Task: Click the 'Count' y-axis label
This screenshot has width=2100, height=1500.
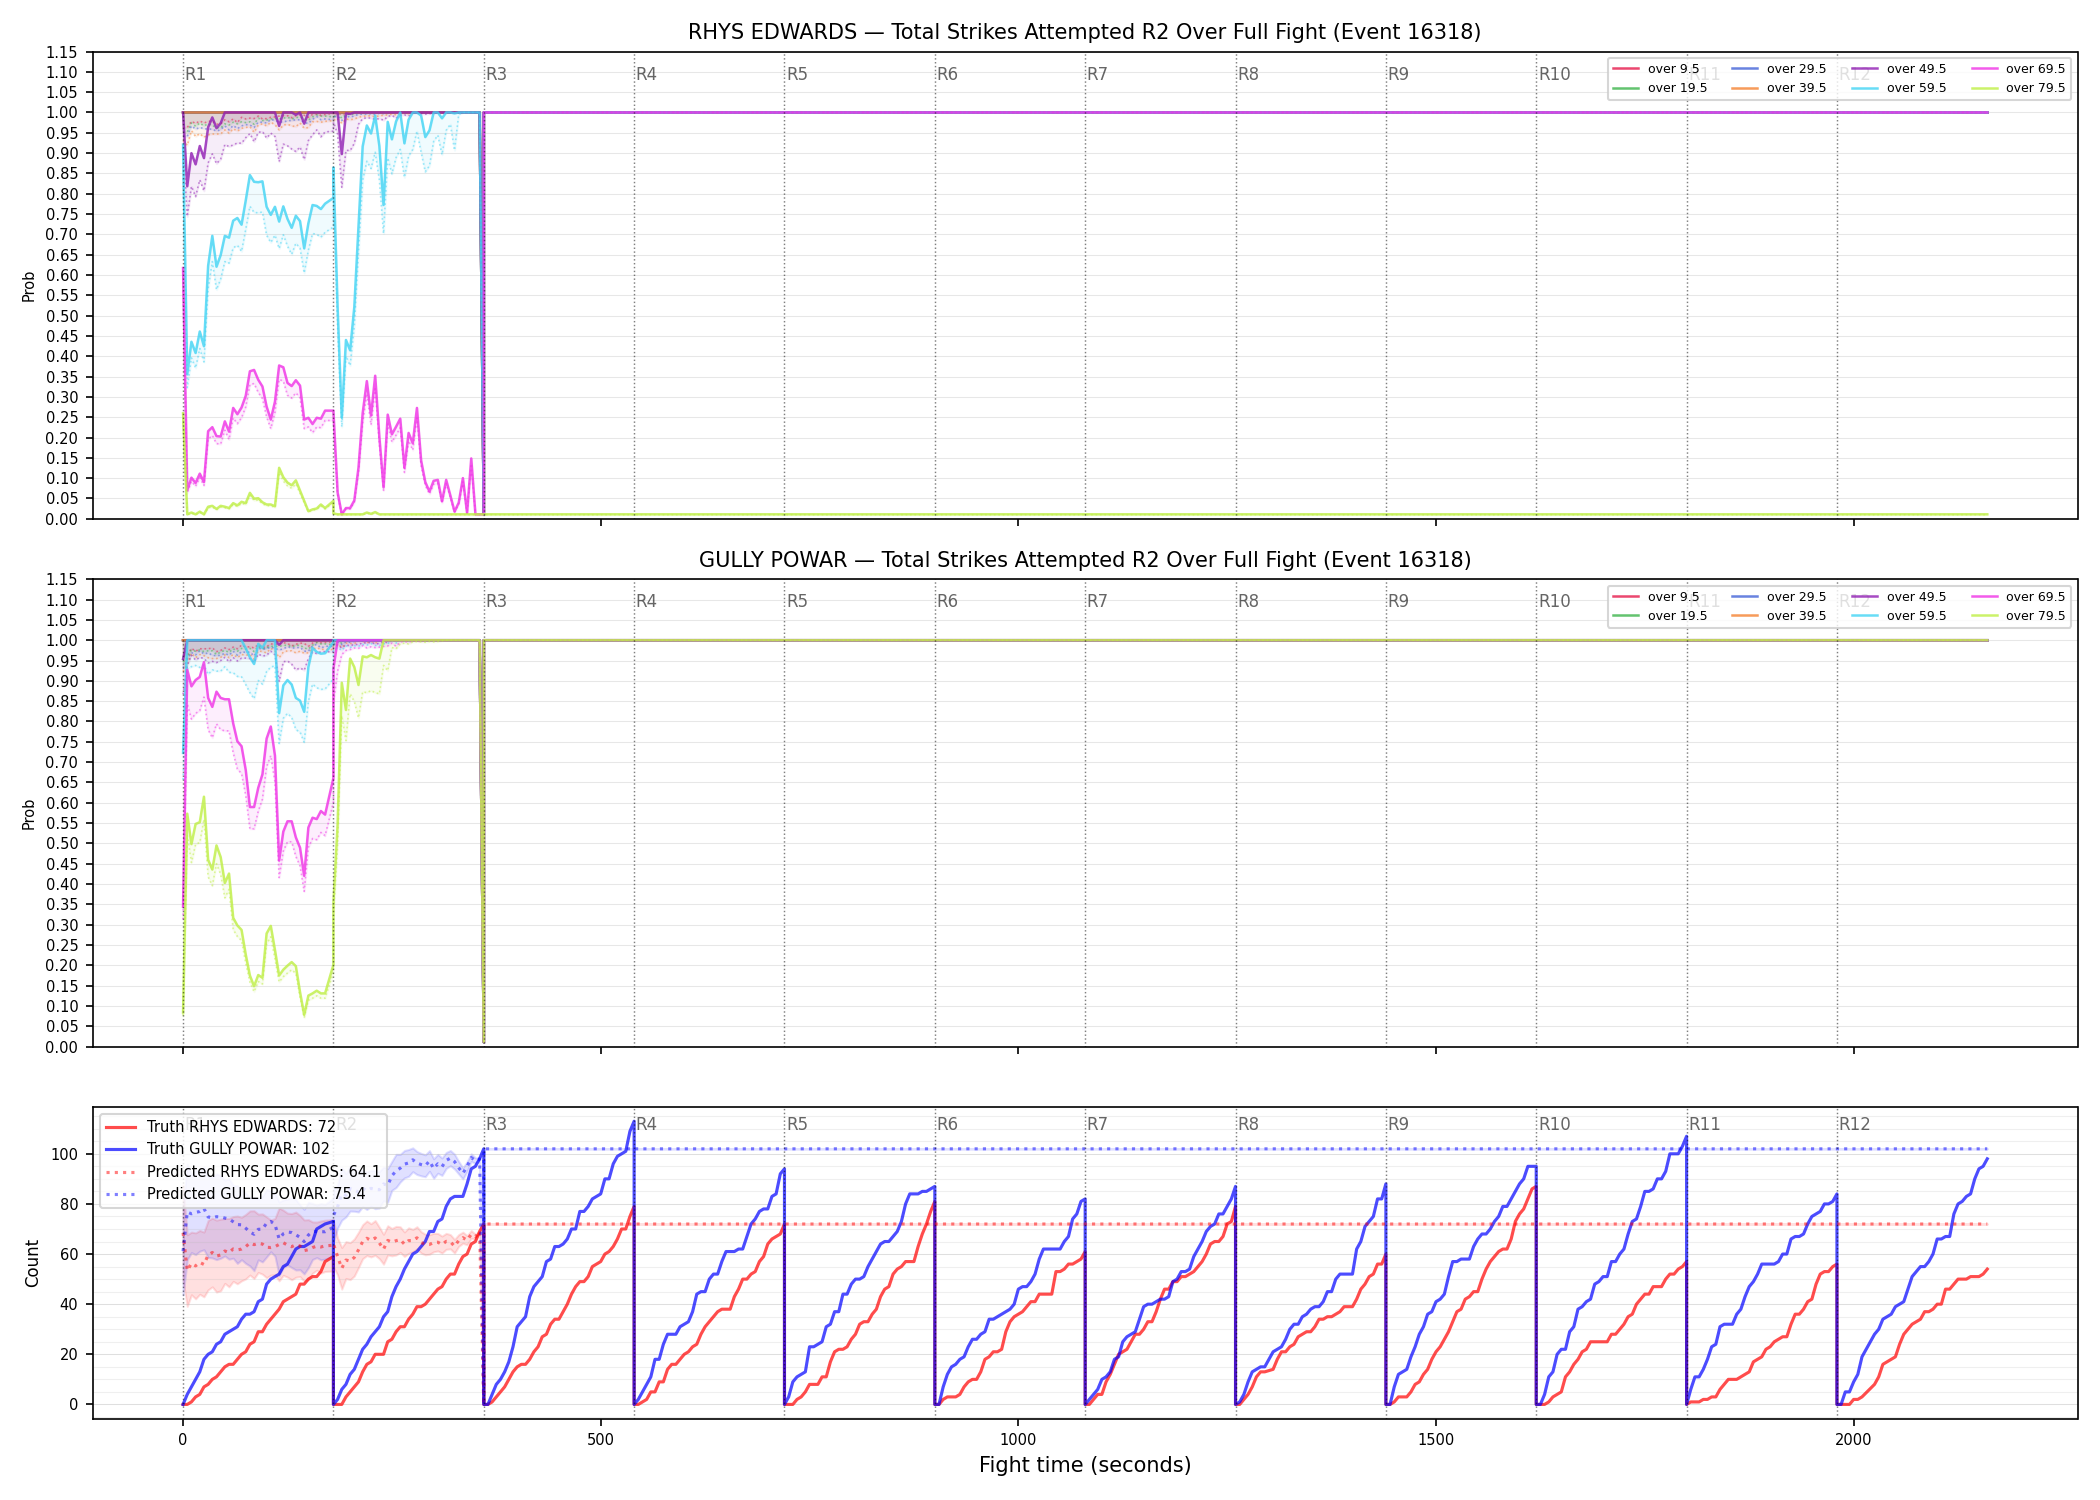Action: point(32,1263)
